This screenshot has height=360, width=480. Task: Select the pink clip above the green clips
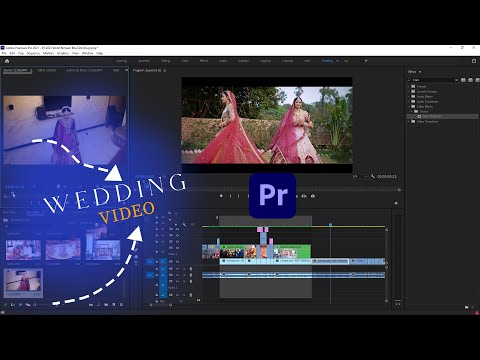(260, 229)
